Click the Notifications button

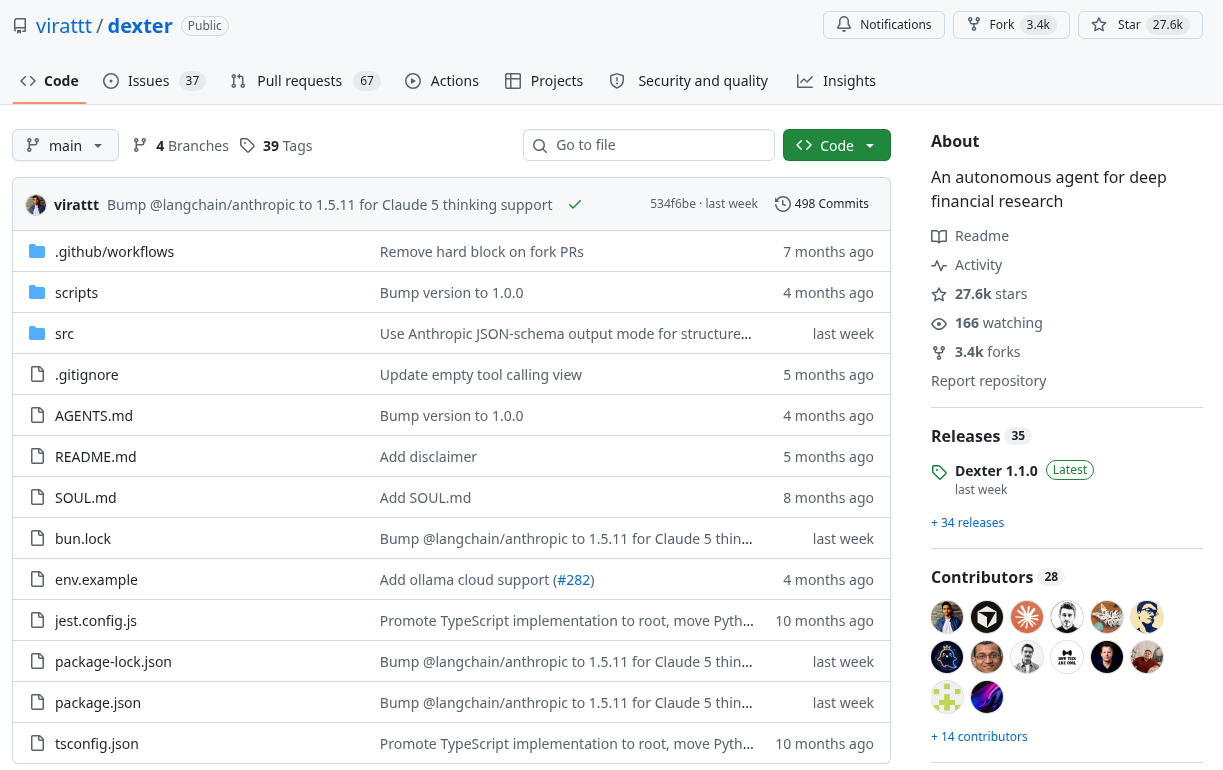[884, 25]
